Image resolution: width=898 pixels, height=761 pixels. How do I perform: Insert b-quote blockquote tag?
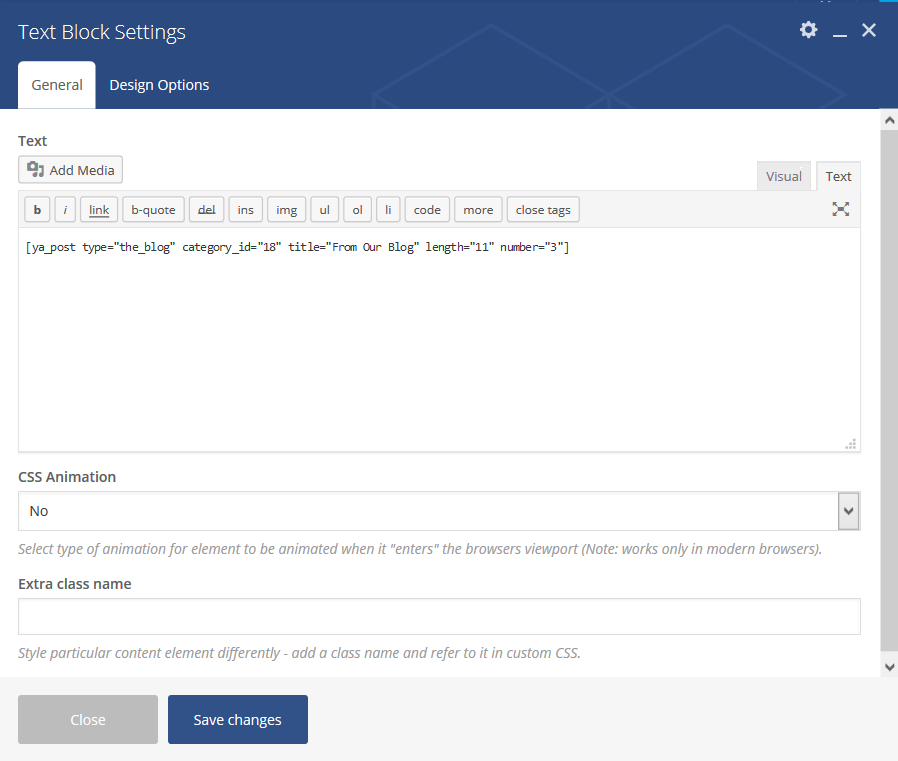pyautogui.click(x=153, y=210)
